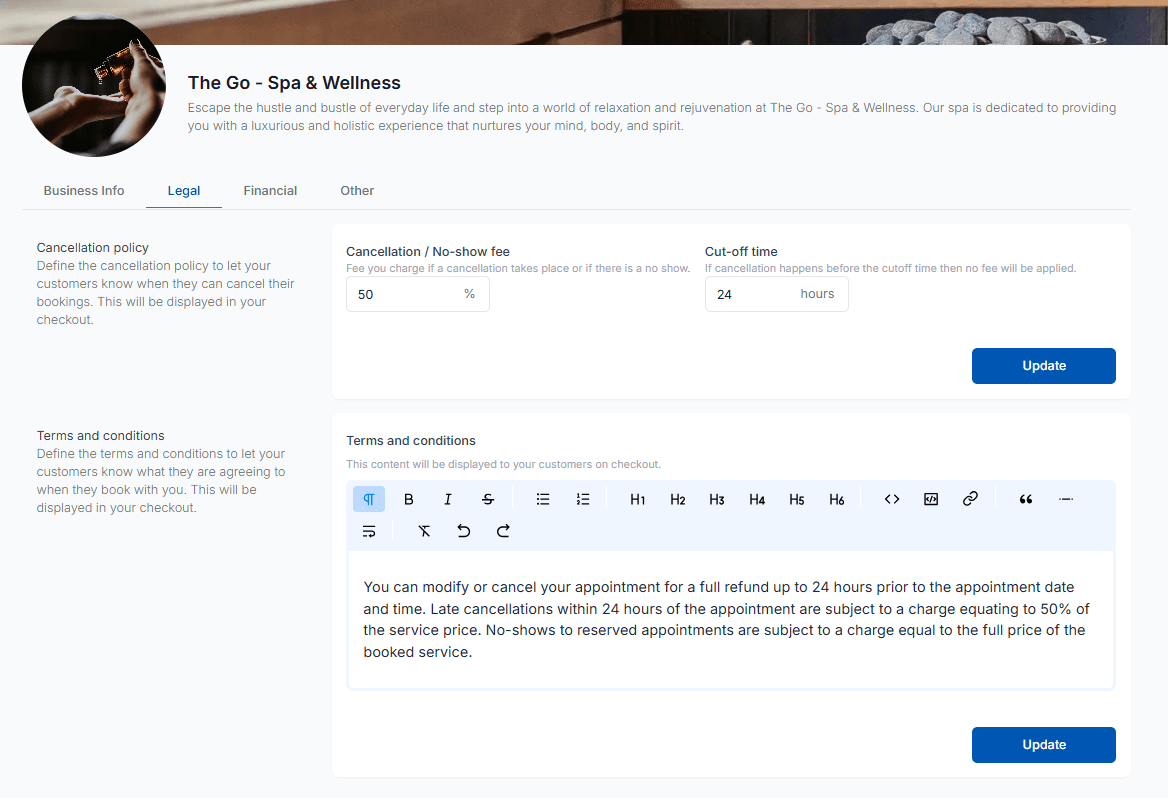Insert a hyperlink in the terms editor
This screenshot has width=1168, height=798.
[970, 498]
